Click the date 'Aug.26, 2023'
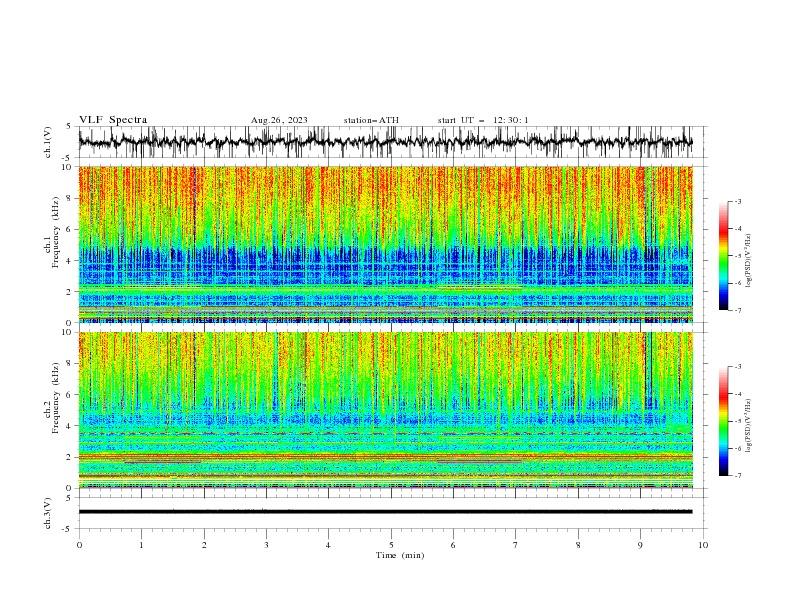 pyautogui.click(x=279, y=120)
